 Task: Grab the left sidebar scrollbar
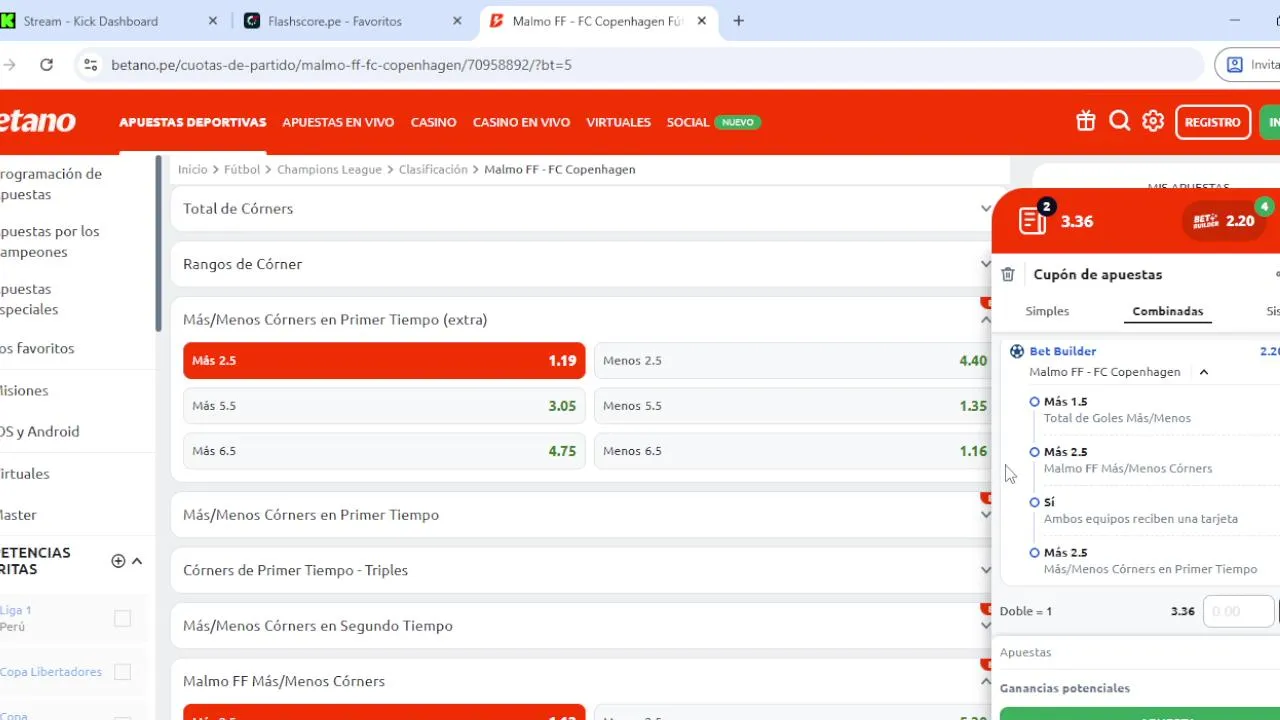158,243
